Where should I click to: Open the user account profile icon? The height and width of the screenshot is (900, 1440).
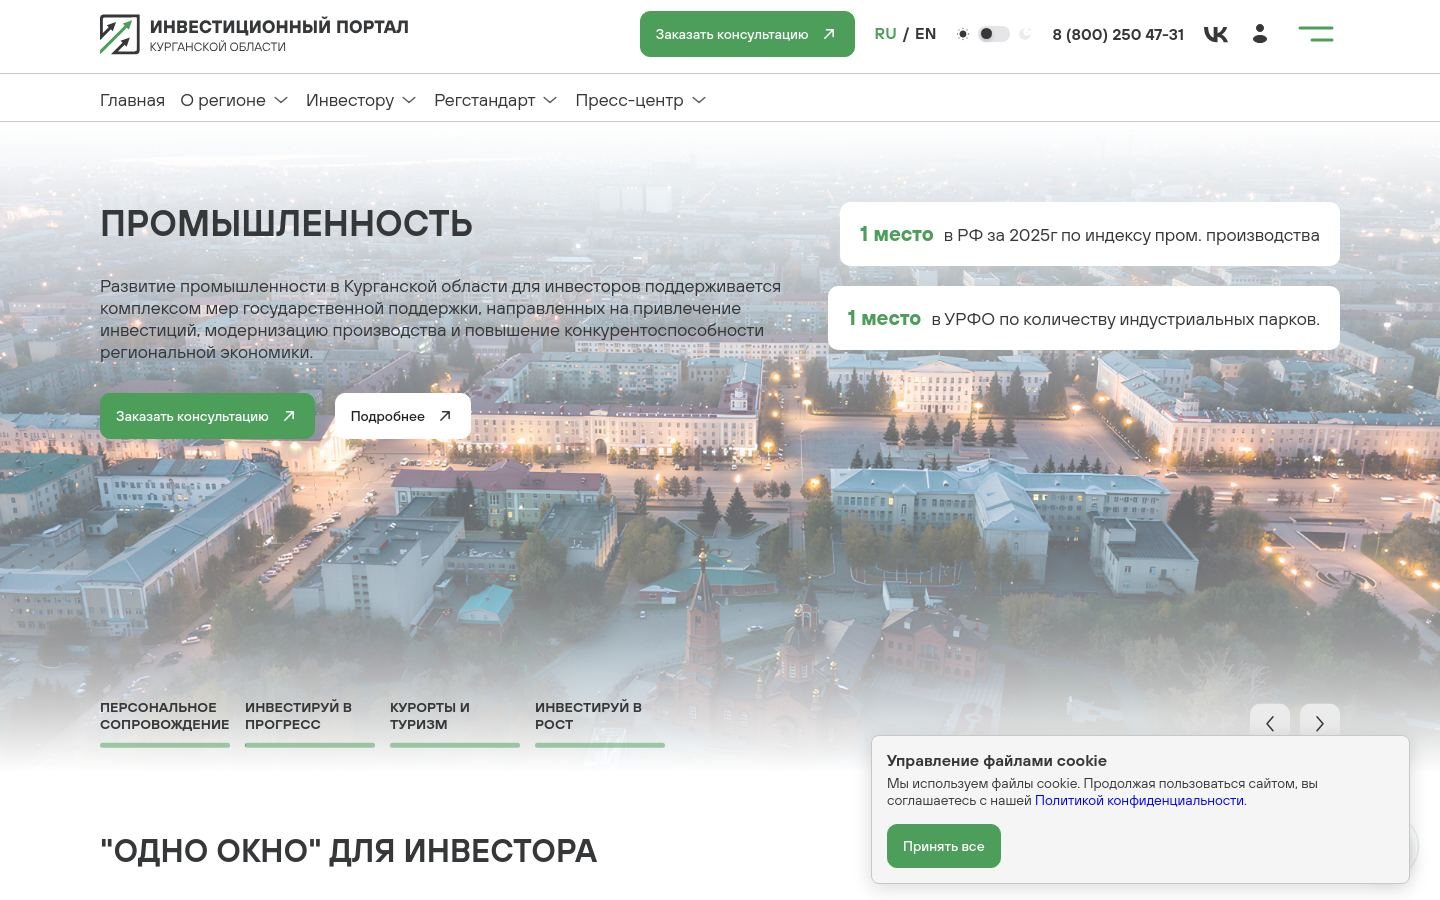point(1260,34)
